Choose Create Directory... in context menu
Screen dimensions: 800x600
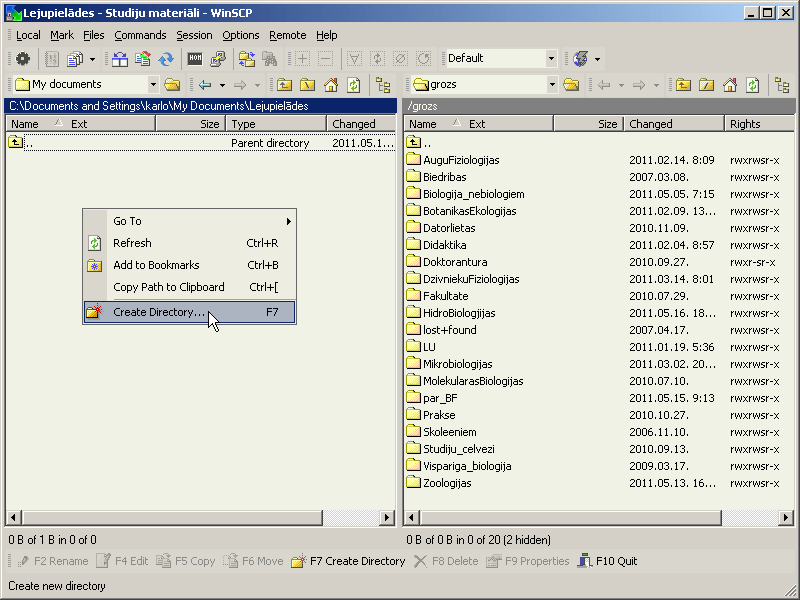(x=189, y=312)
